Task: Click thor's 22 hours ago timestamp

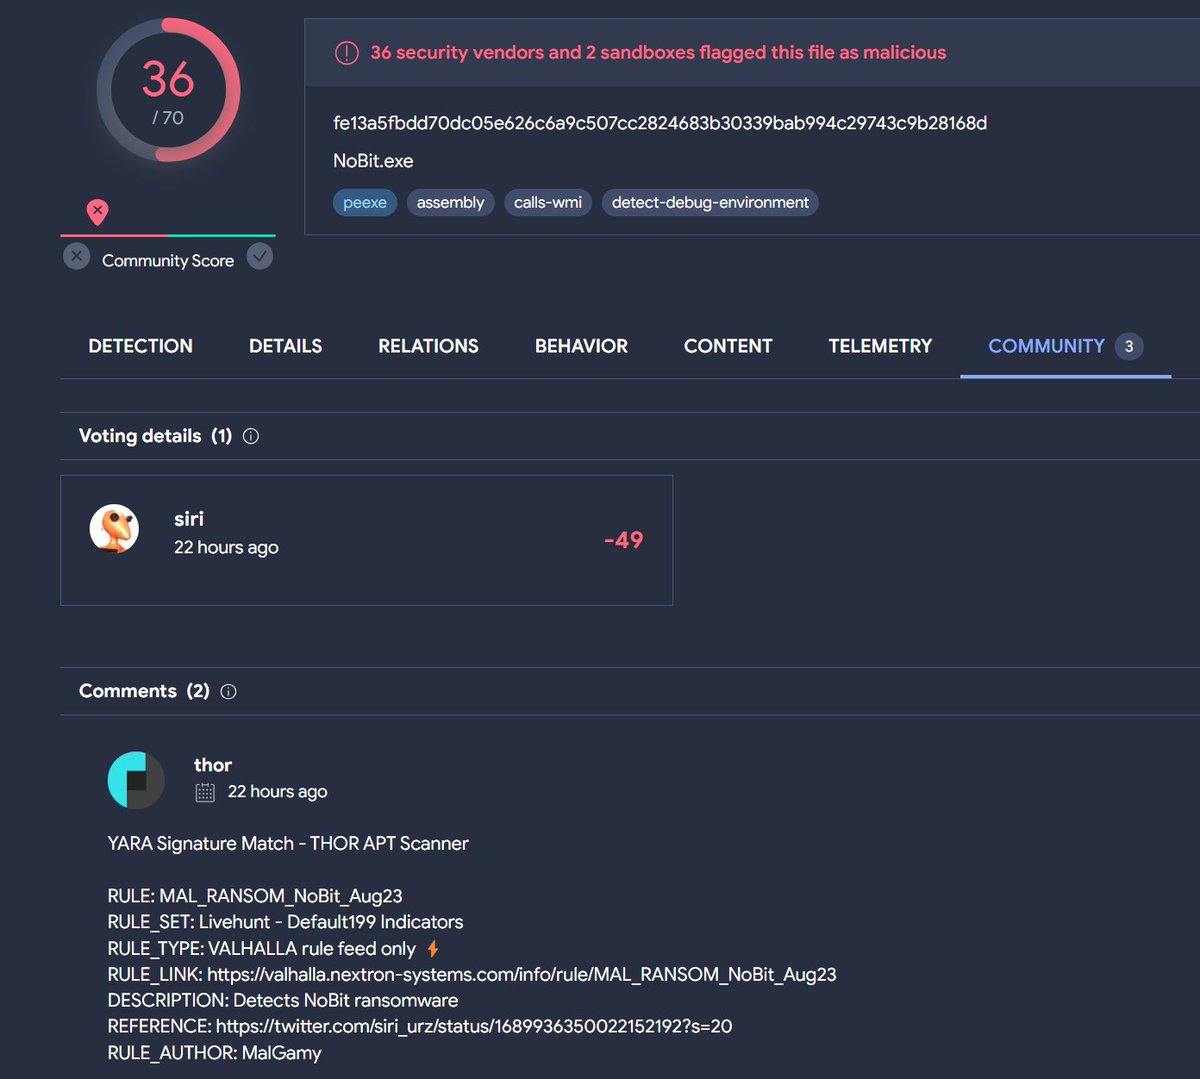Action: click(277, 791)
